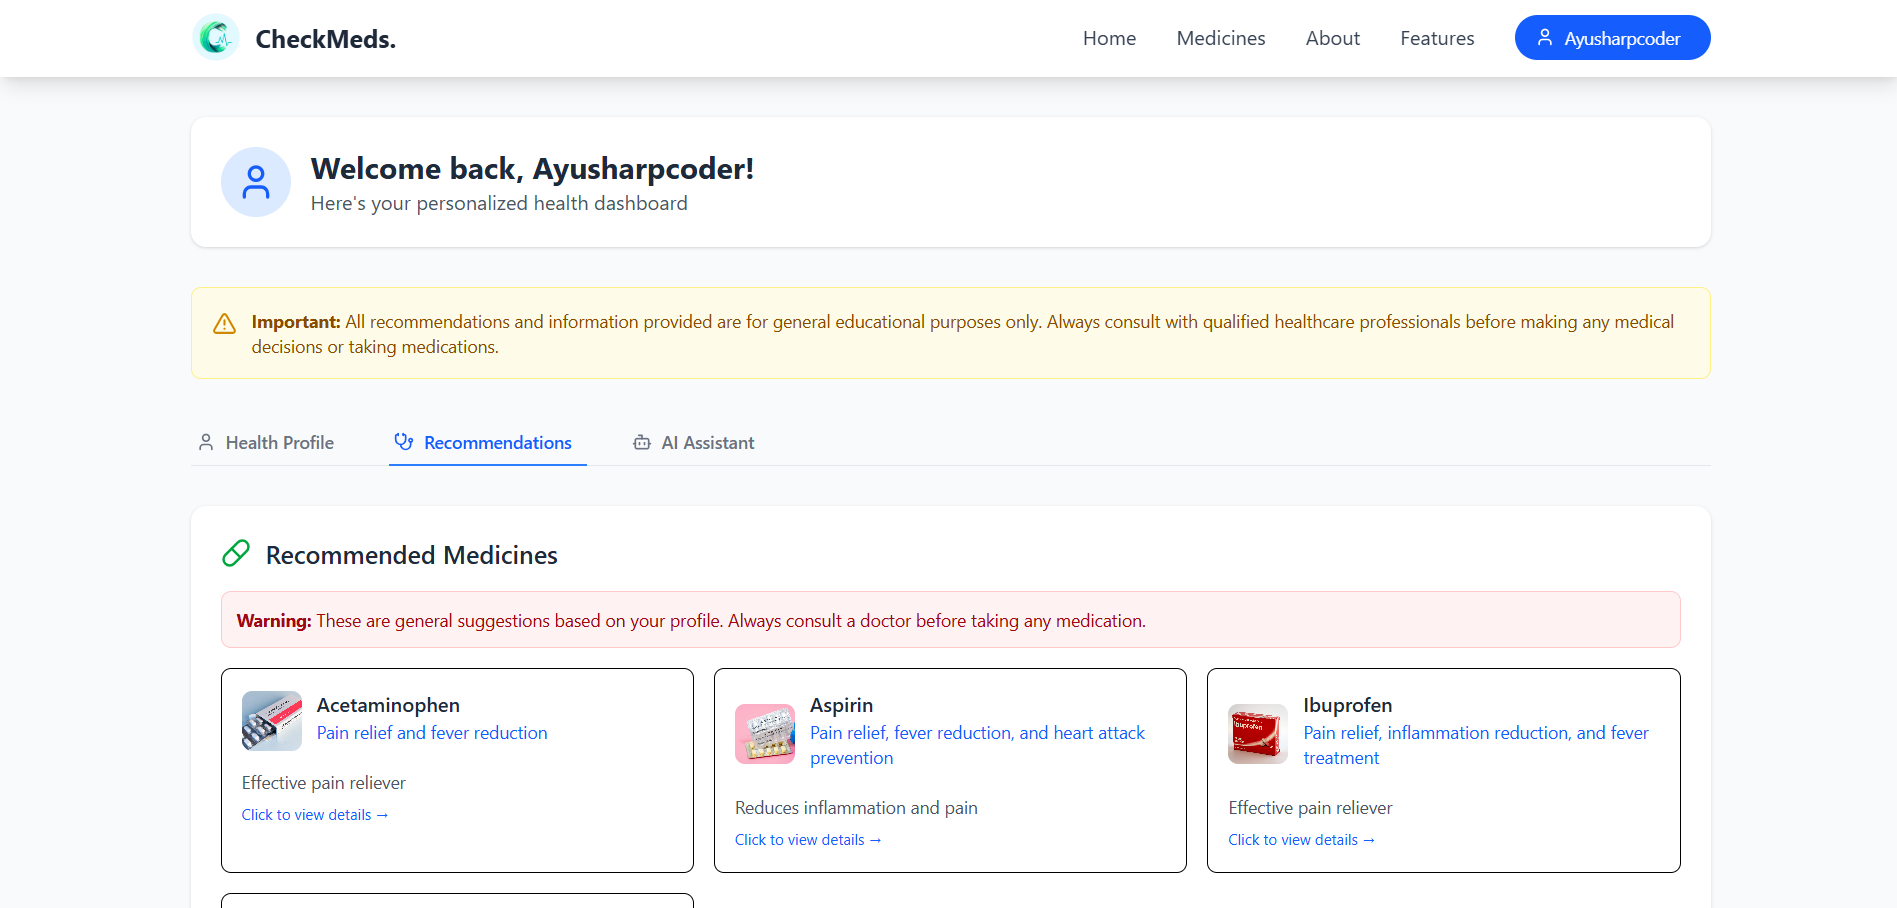Click 'Effective pain reliever' under Acetaminophen
Screen dimensions: 1897x908
pyautogui.click(x=324, y=783)
